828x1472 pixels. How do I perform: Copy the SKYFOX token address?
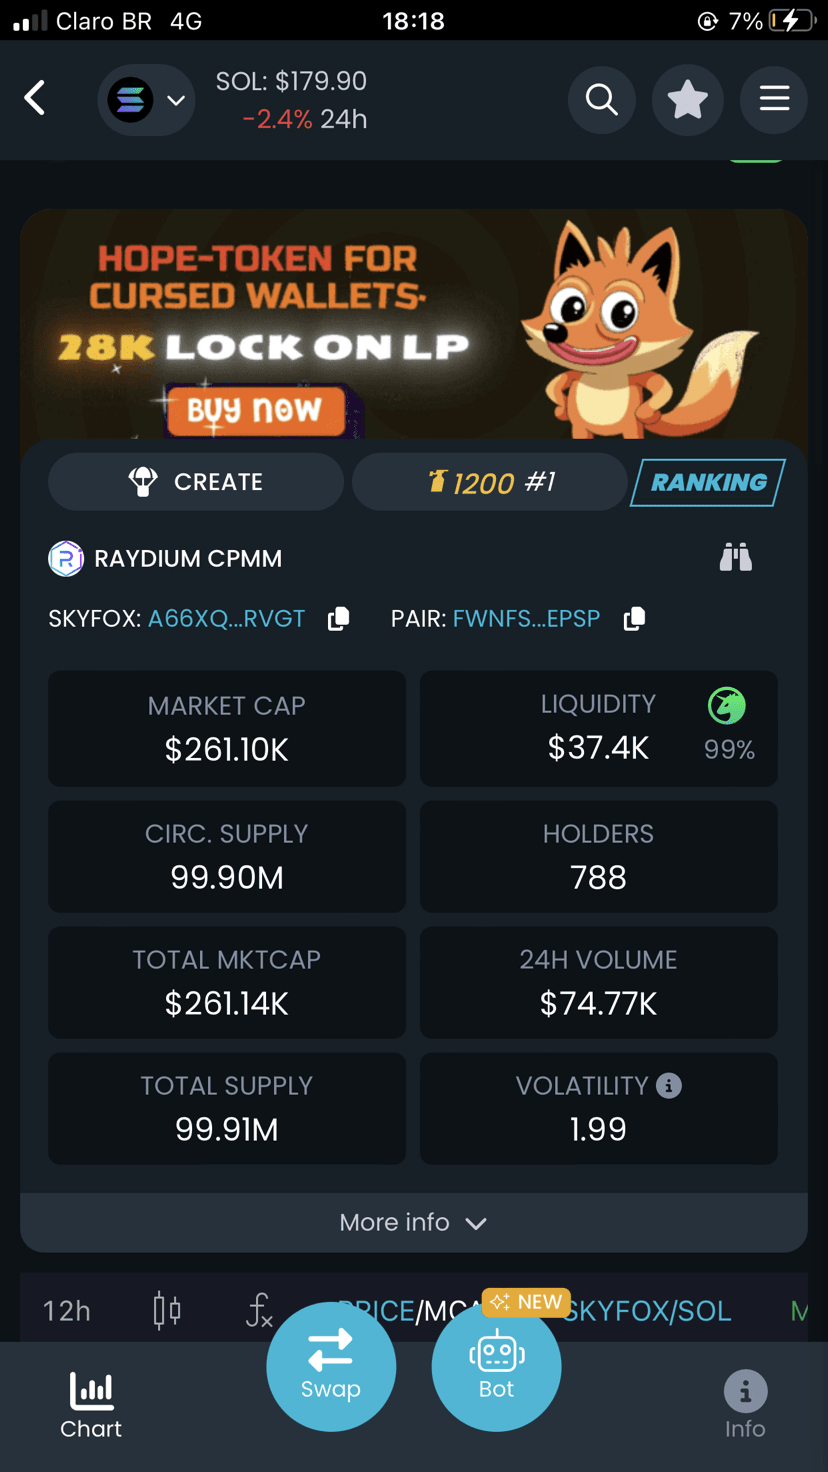(339, 618)
